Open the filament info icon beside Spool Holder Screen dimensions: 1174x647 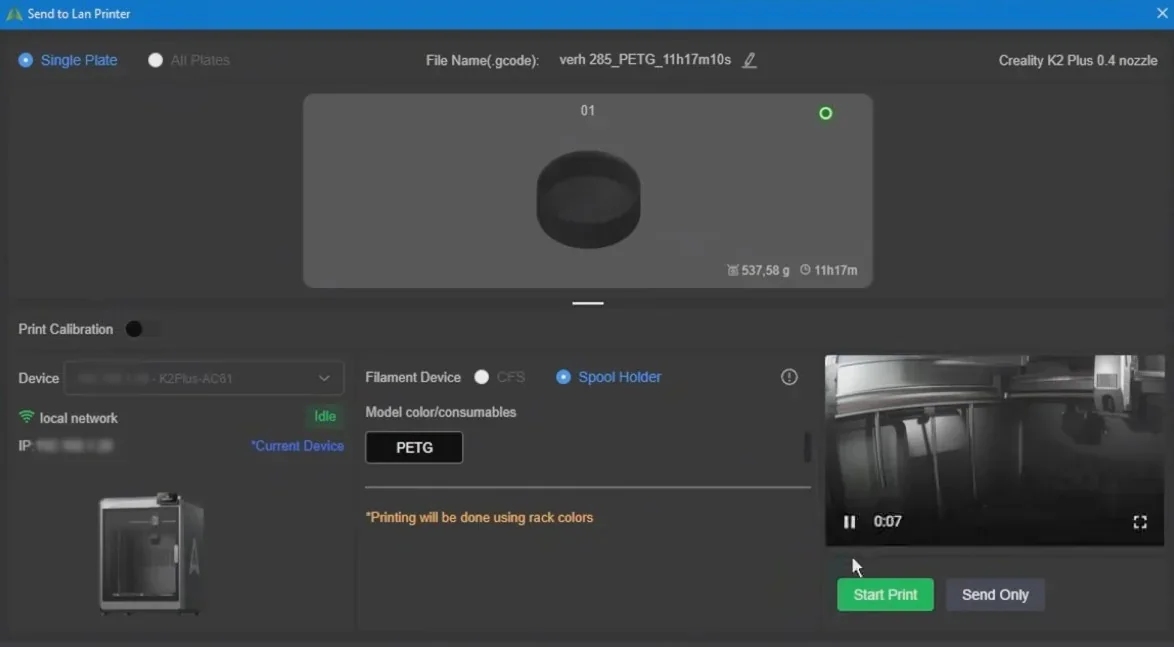tap(788, 376)
